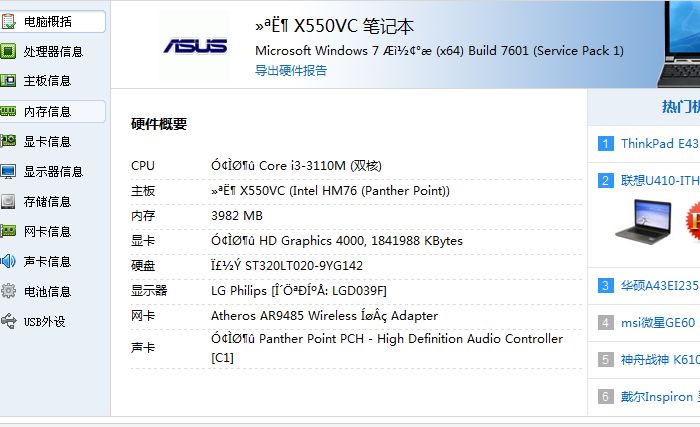Click the 声卡信息 speaker icon
The width and height of the screenshot is (700, 427).
[x=8, y=261]
